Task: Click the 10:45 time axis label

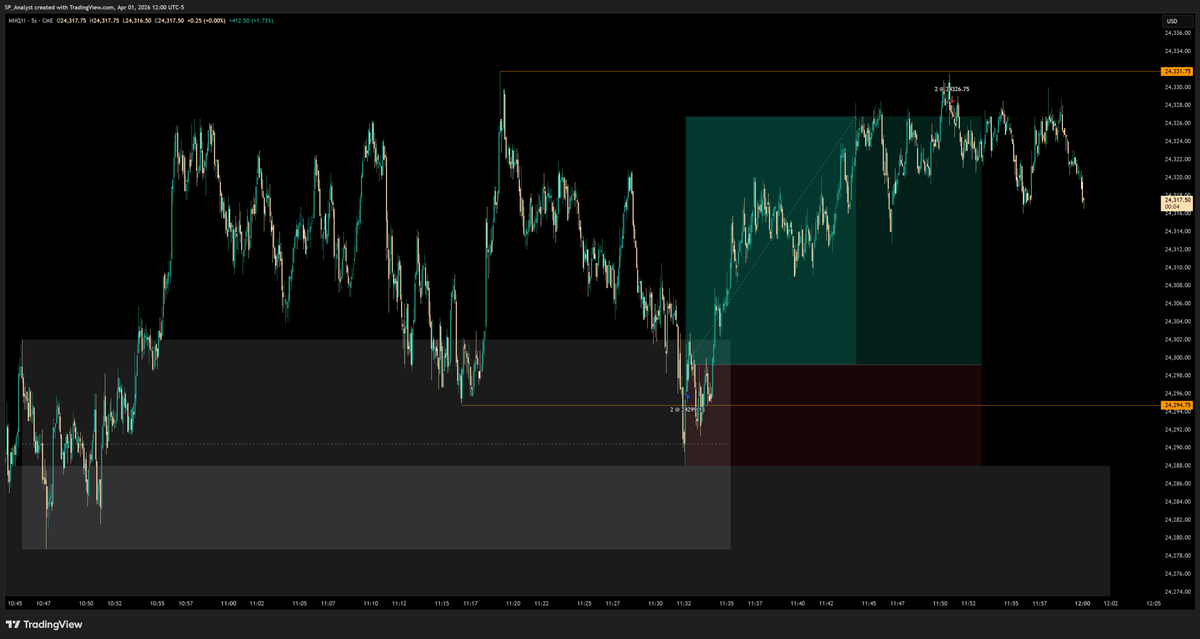Action: coord(15,603)
